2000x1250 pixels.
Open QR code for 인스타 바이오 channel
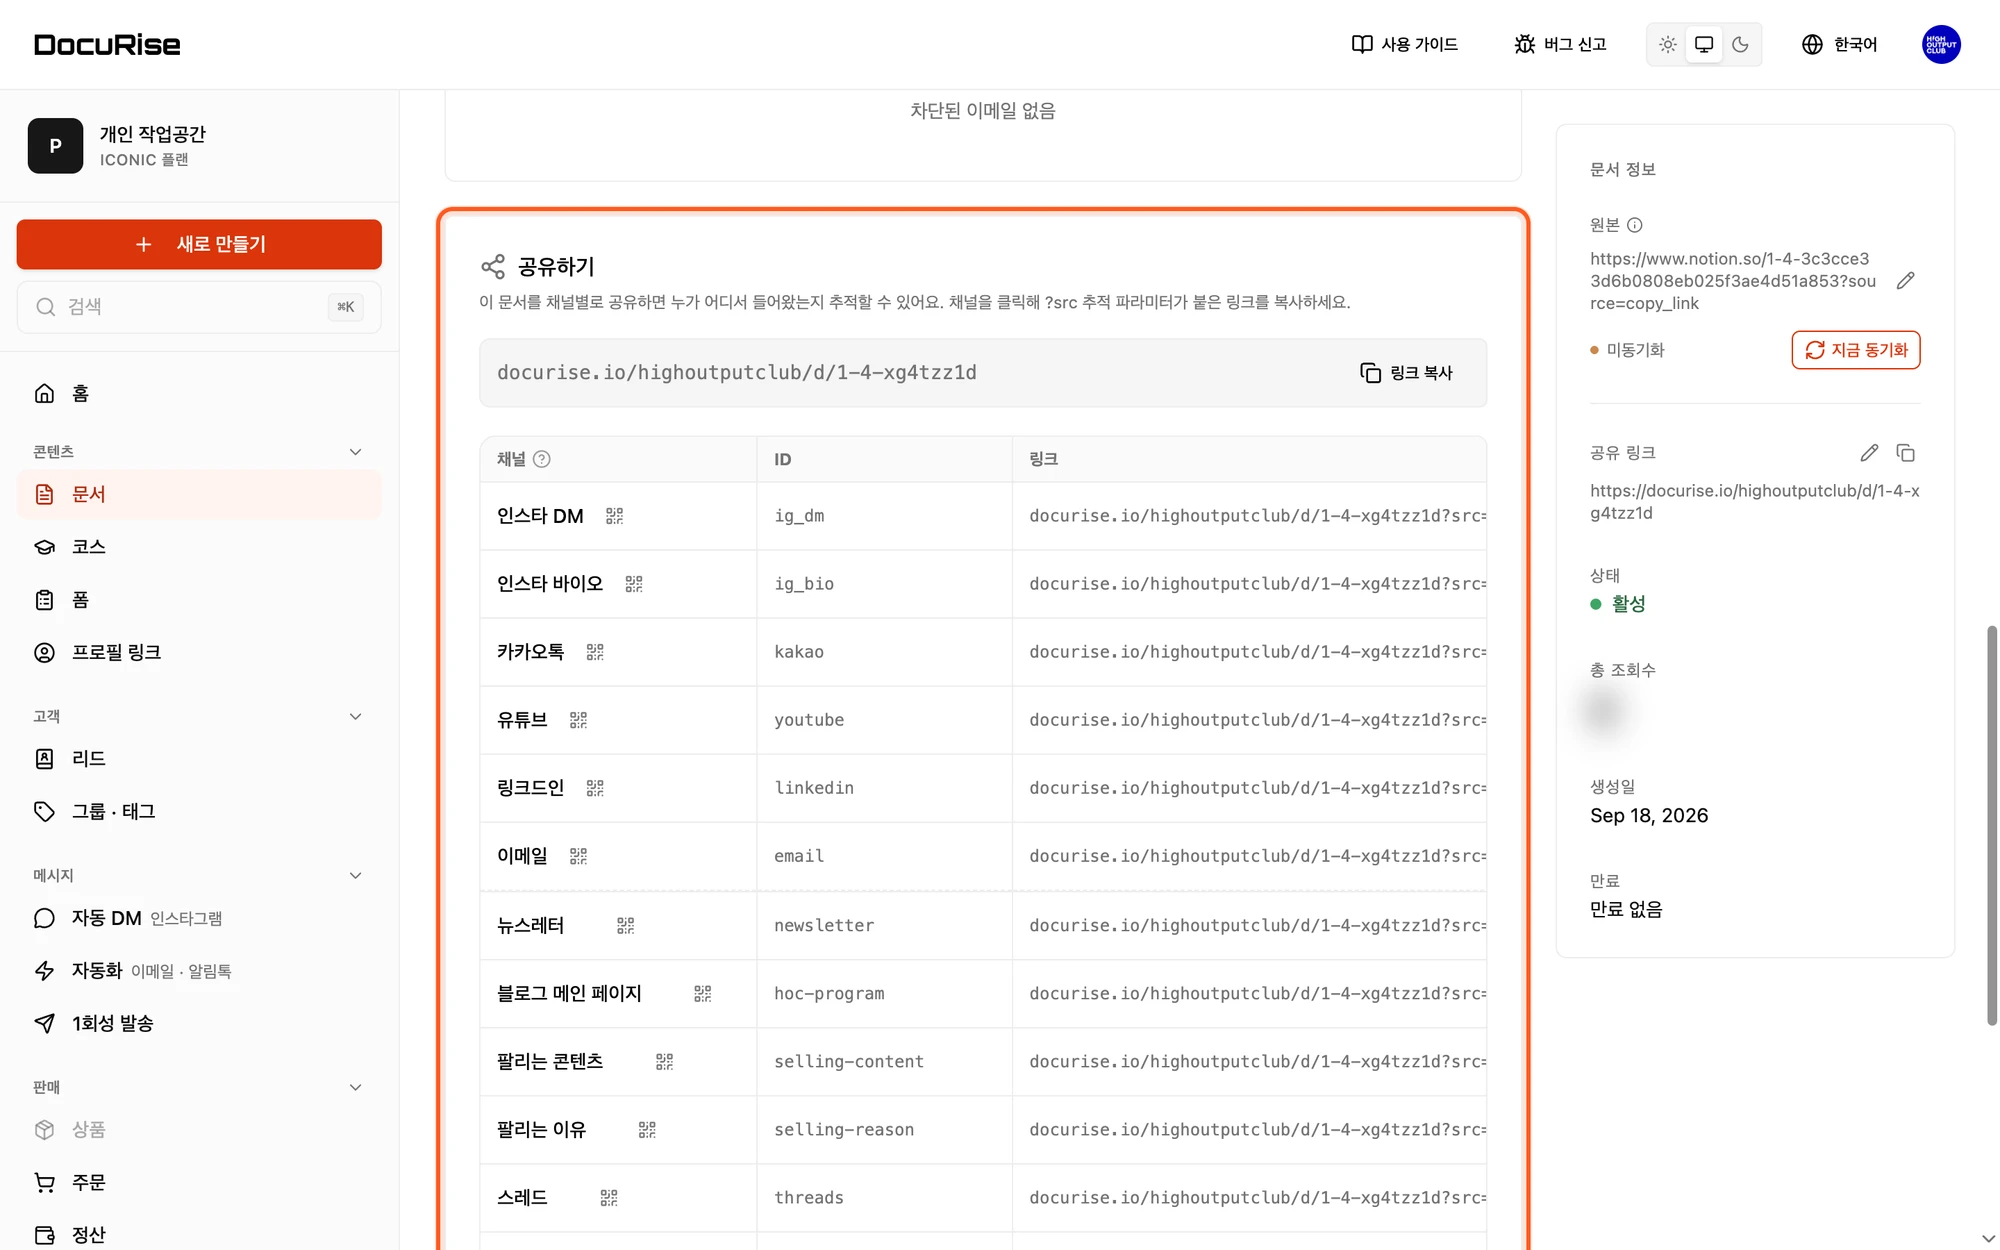pos(634,584)
